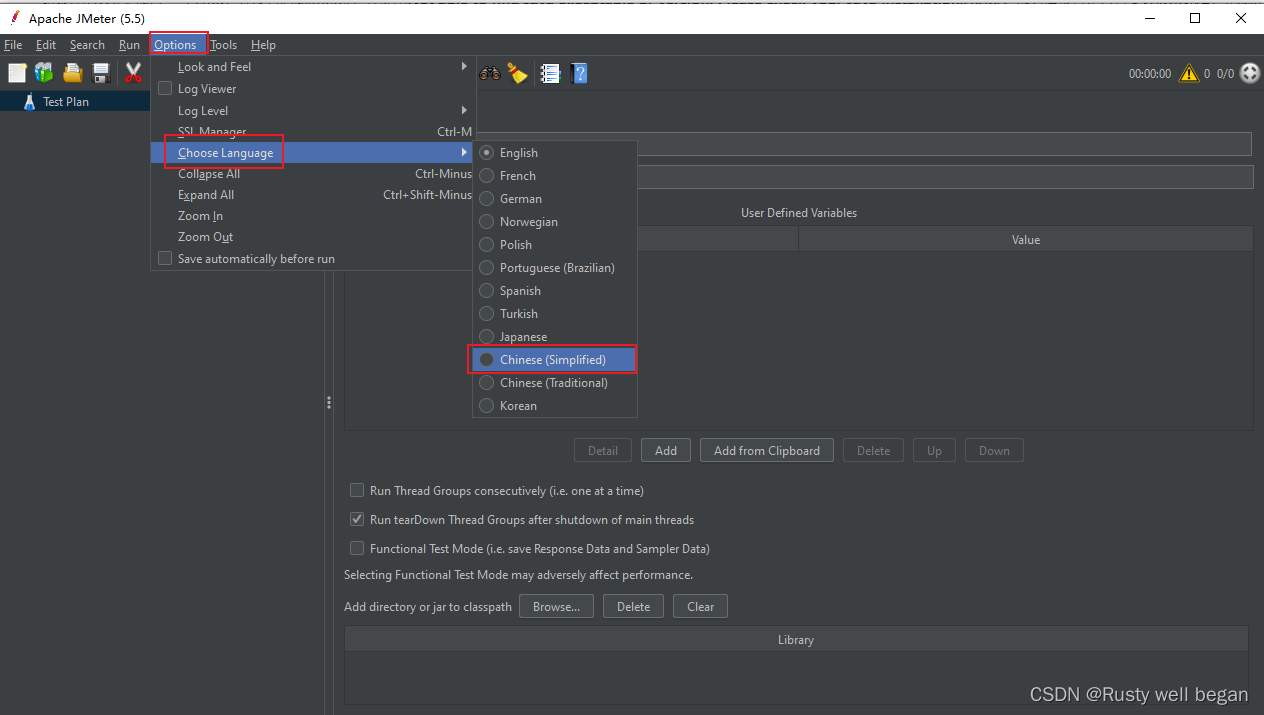This screenshot has height=715, width=1264.
Task: Uncheck Run tearDown Thread Groups after shutdown
Action: point(357,520)
